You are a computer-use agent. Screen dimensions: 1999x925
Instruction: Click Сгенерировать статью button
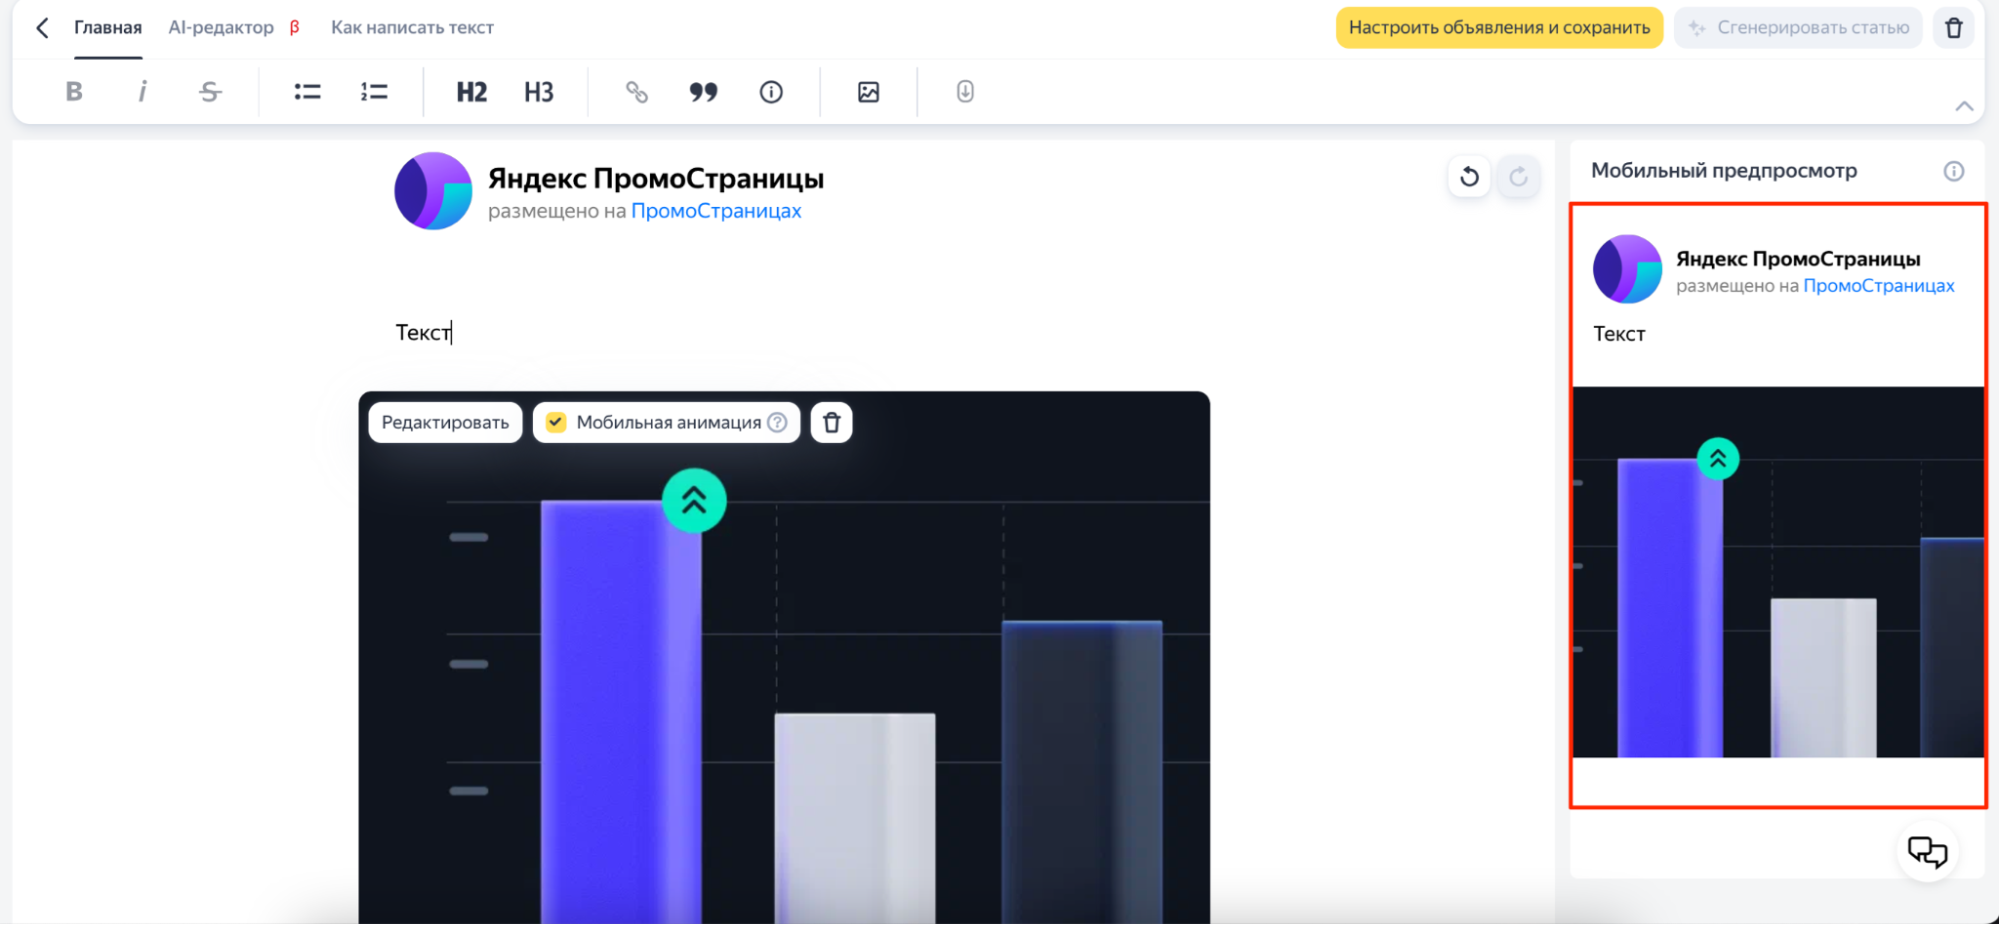tap(1798, 28)
